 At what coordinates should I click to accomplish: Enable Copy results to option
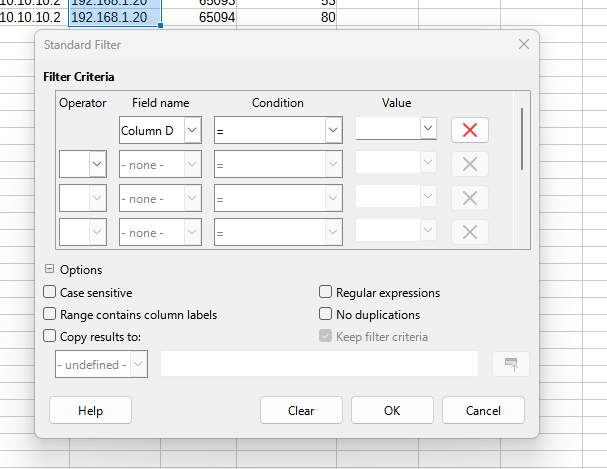click(x=50, y=337)
